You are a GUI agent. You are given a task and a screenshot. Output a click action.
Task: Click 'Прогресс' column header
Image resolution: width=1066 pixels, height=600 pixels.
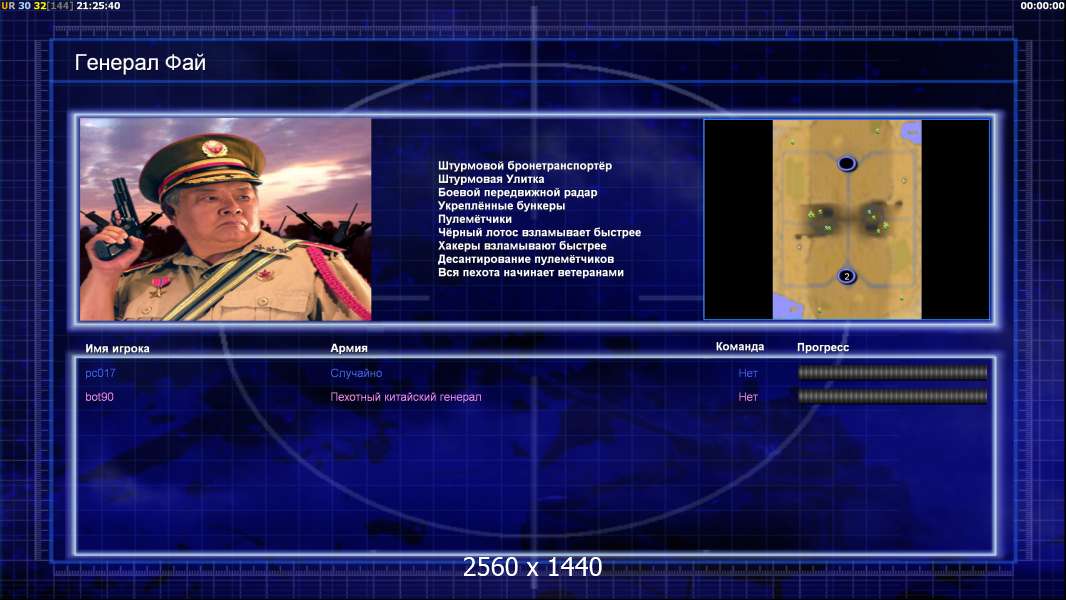[x=823, y=347]
